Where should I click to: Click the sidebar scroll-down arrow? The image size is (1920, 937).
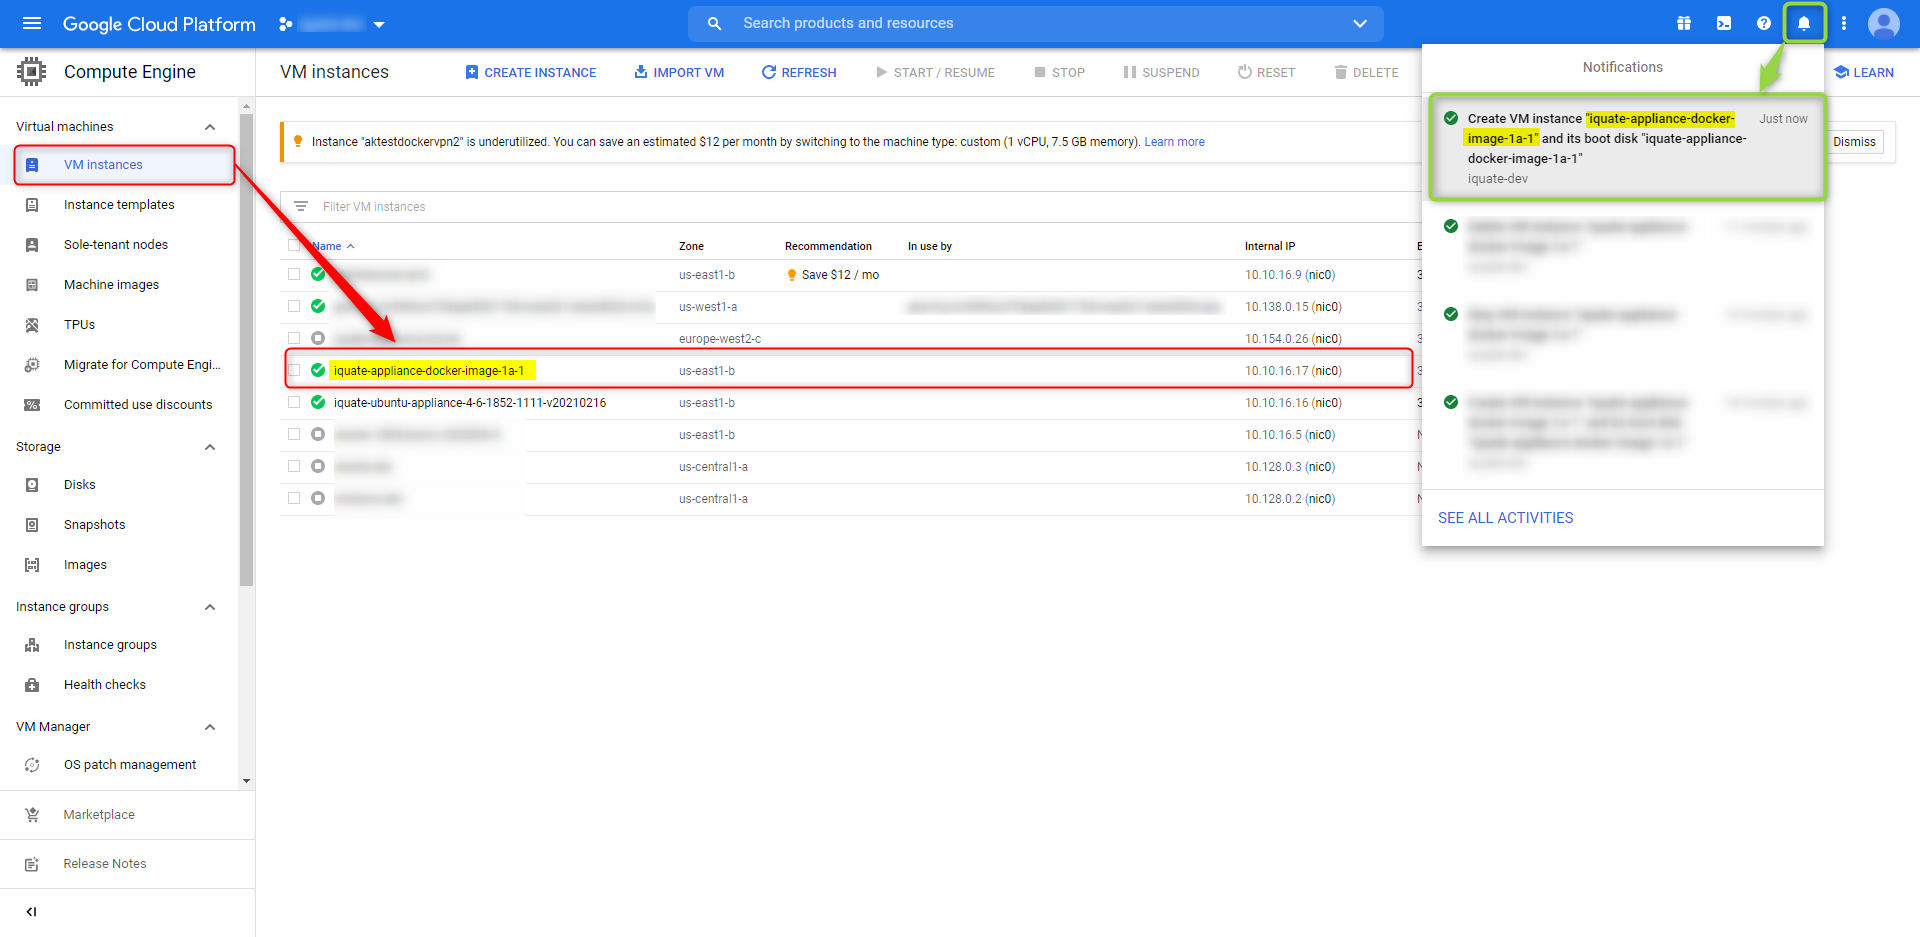(x=246, y=781)
